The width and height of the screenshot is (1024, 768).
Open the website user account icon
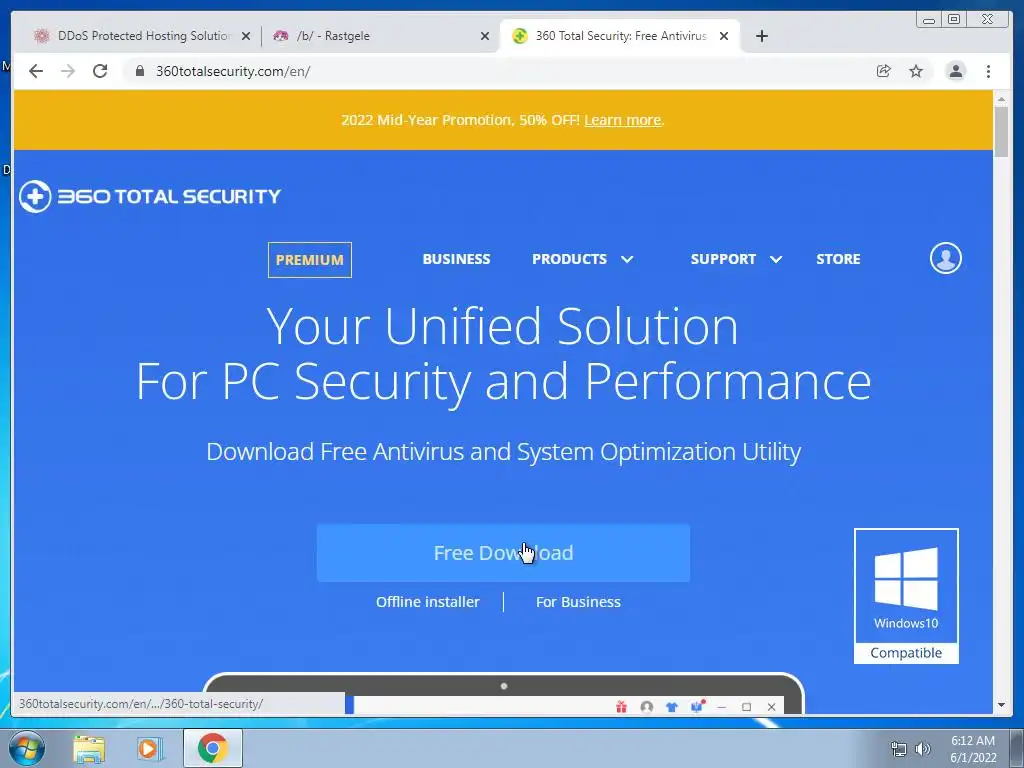pos(945,258)
